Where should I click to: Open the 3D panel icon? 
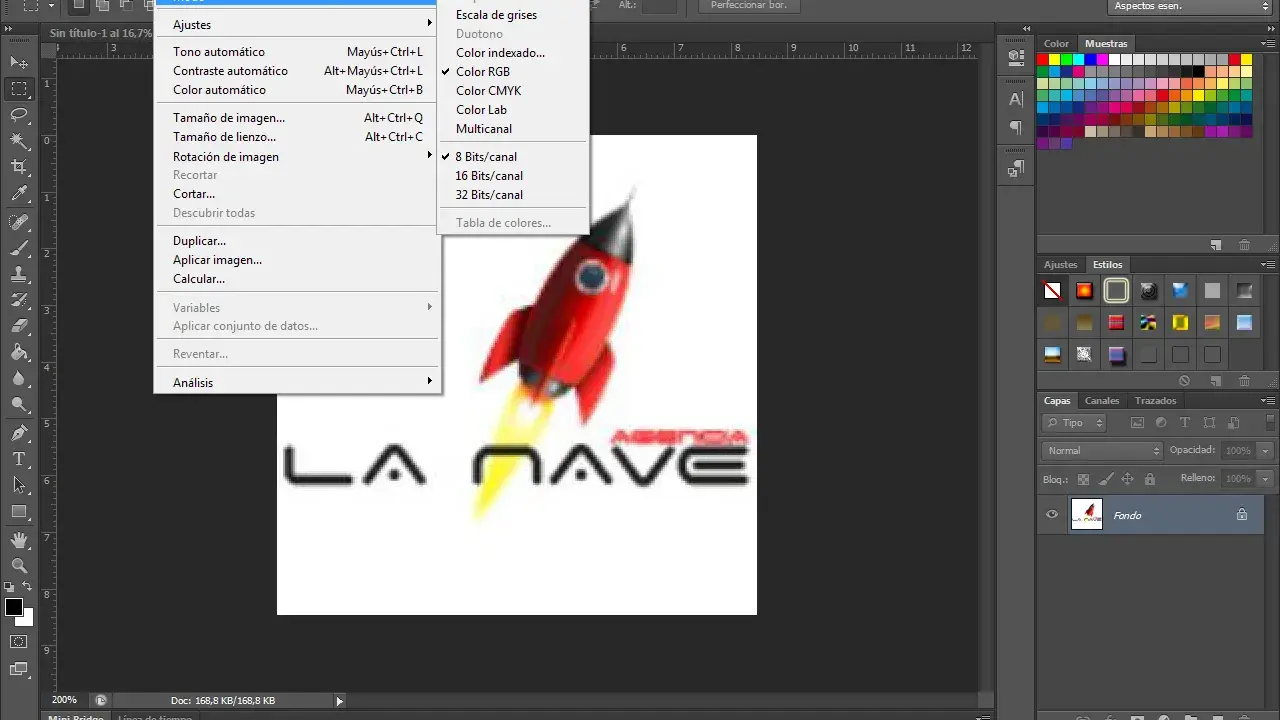pyautogui.click(x=1016, y=57)
